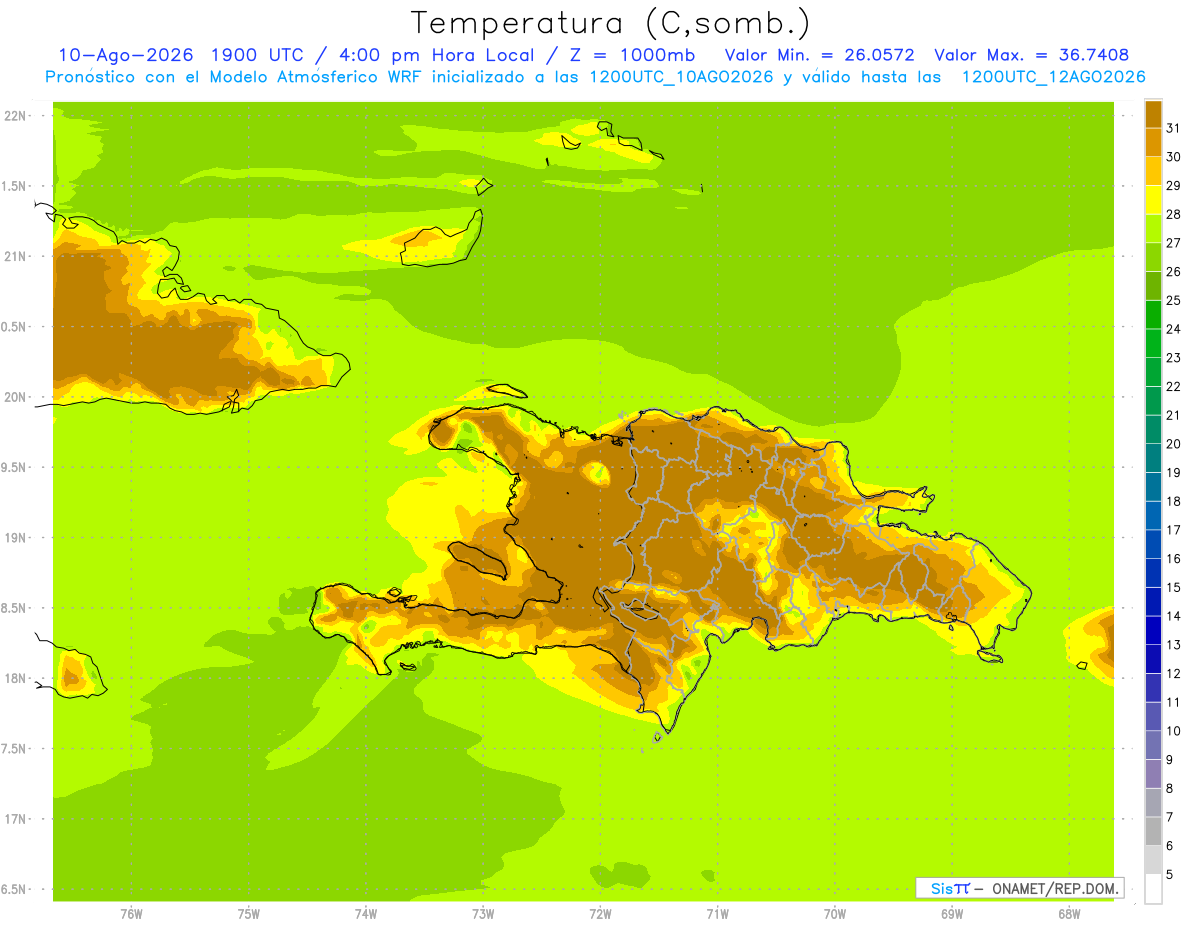Image resolution: width=1200 pixels, height=927 pixels.
Task: Click the longitude label "75W"
Action: pyautogui.click(x=248, y=914)
